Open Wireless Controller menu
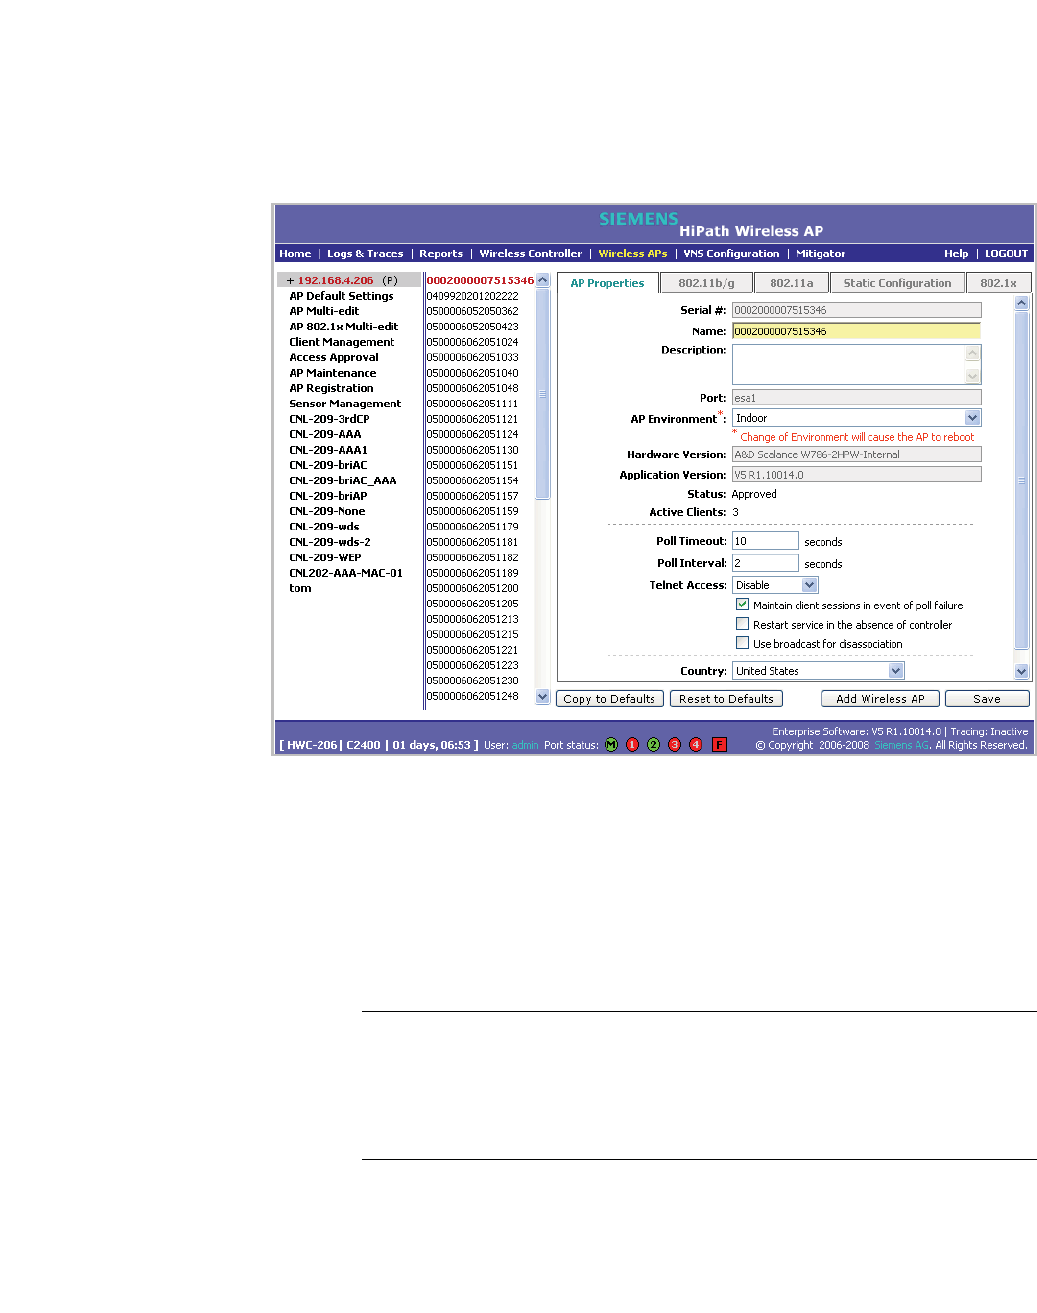Screen dimensions: 1037x1313 (x=530, y=254)
